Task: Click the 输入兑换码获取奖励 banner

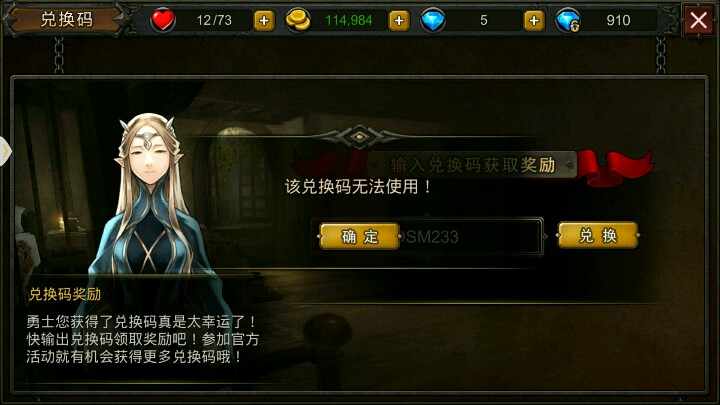Action: point(472,164)
